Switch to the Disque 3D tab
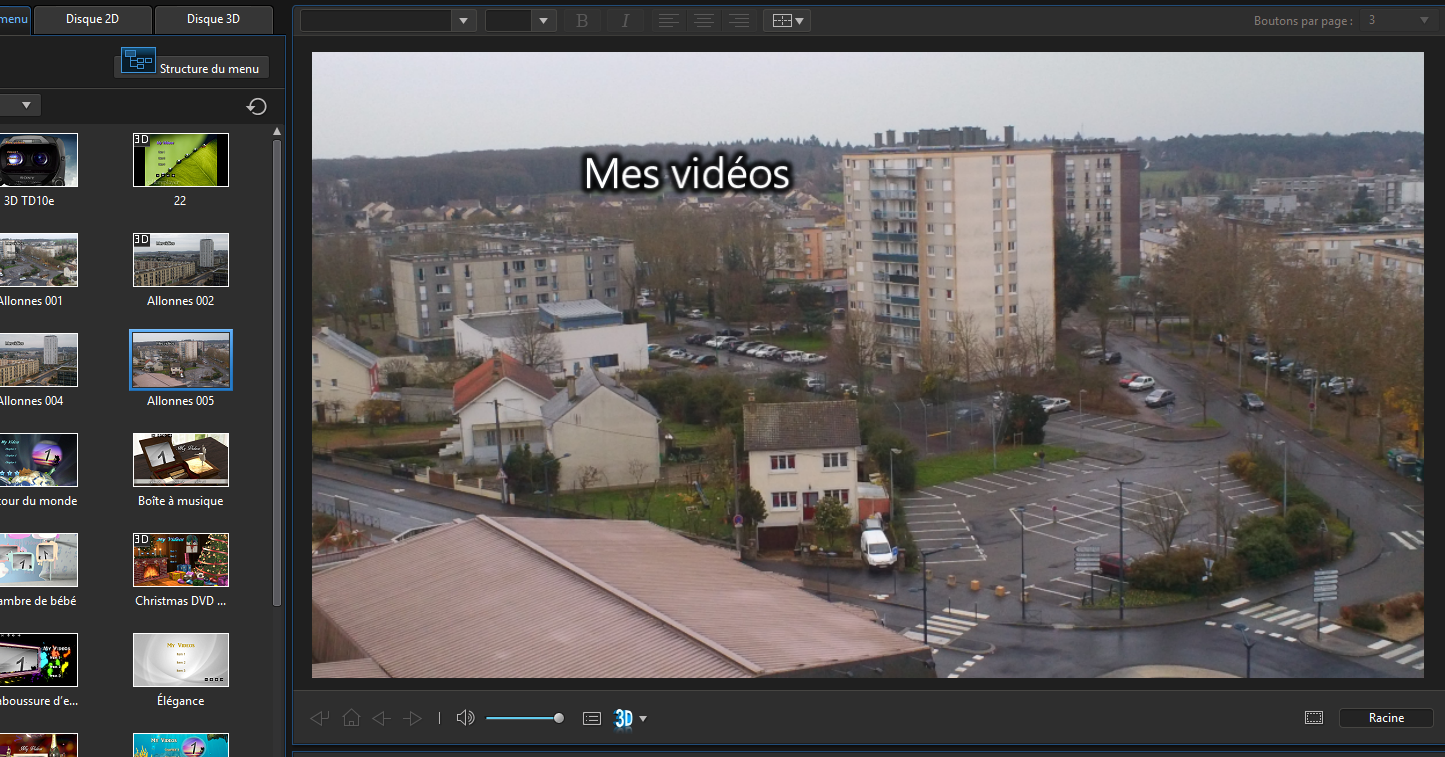This screenshot has width=1445, height=757. click(214, 20)
